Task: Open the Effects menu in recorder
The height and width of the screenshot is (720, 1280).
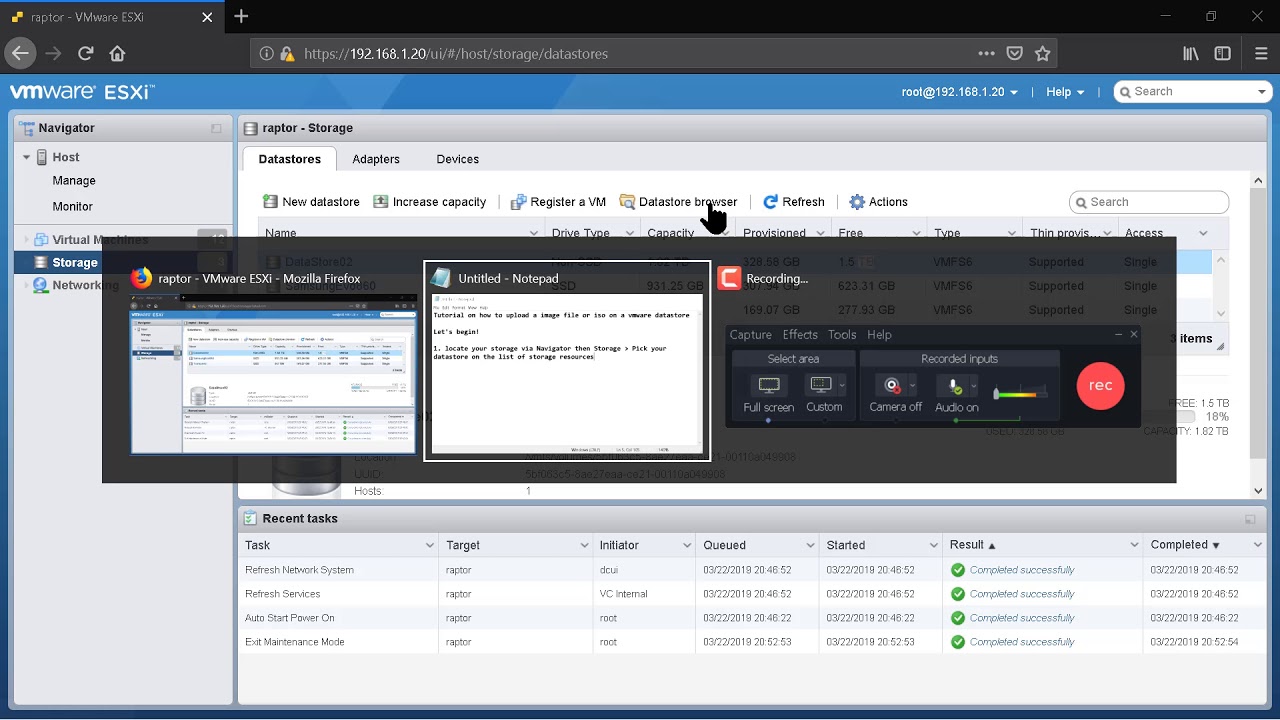Action: coord(800,335)
